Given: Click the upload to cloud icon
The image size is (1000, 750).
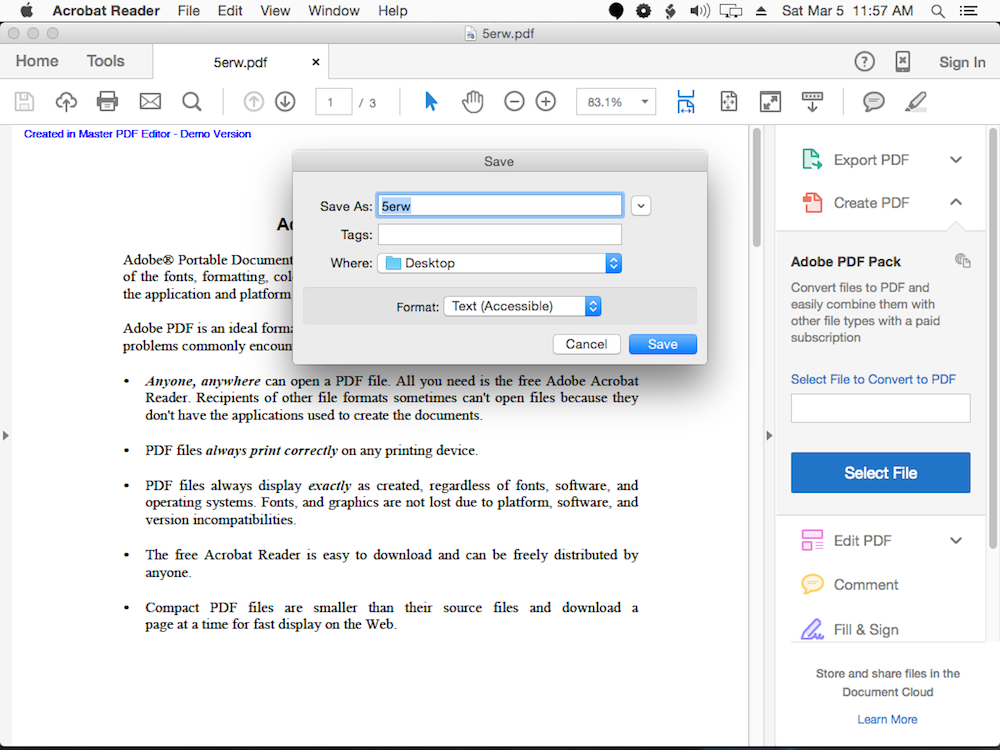Looking at the screenshot, I should [x=66, y=101].
